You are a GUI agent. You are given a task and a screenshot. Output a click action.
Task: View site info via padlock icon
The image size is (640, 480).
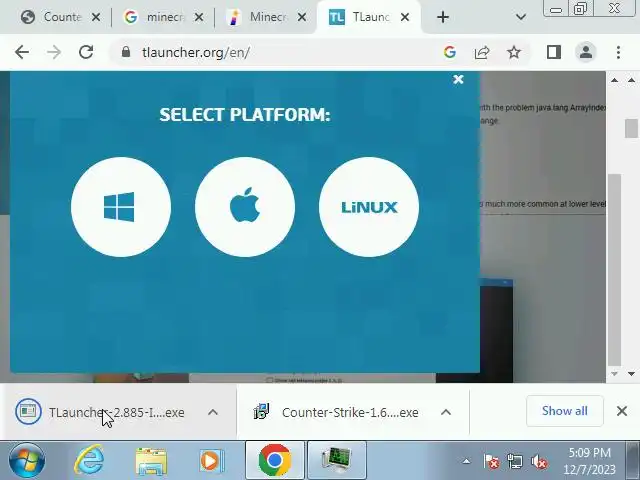click(x=126, y=52)
